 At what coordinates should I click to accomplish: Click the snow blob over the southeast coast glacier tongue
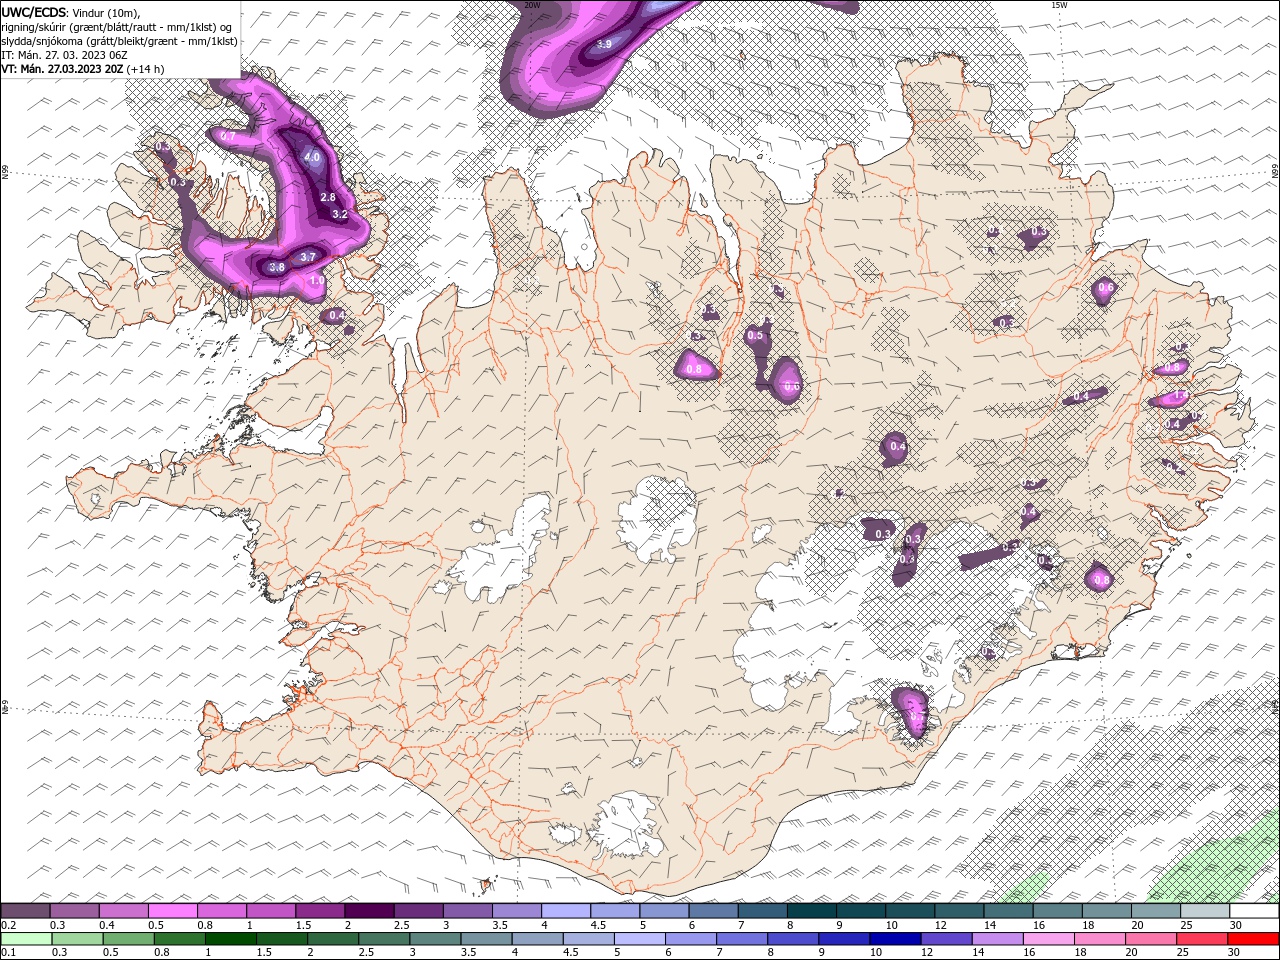[910, 712]
